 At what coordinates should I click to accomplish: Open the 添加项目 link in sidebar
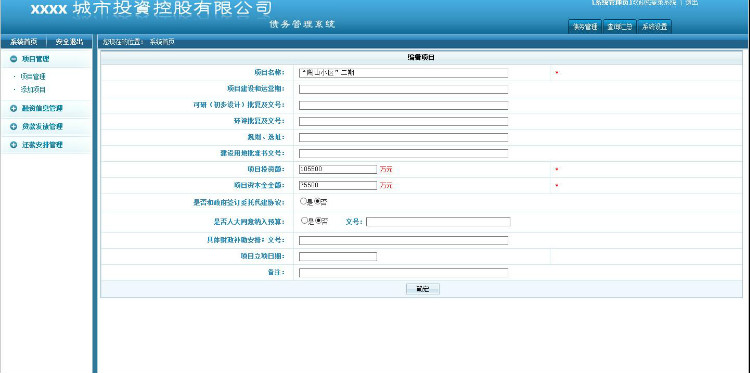point(33,89)
